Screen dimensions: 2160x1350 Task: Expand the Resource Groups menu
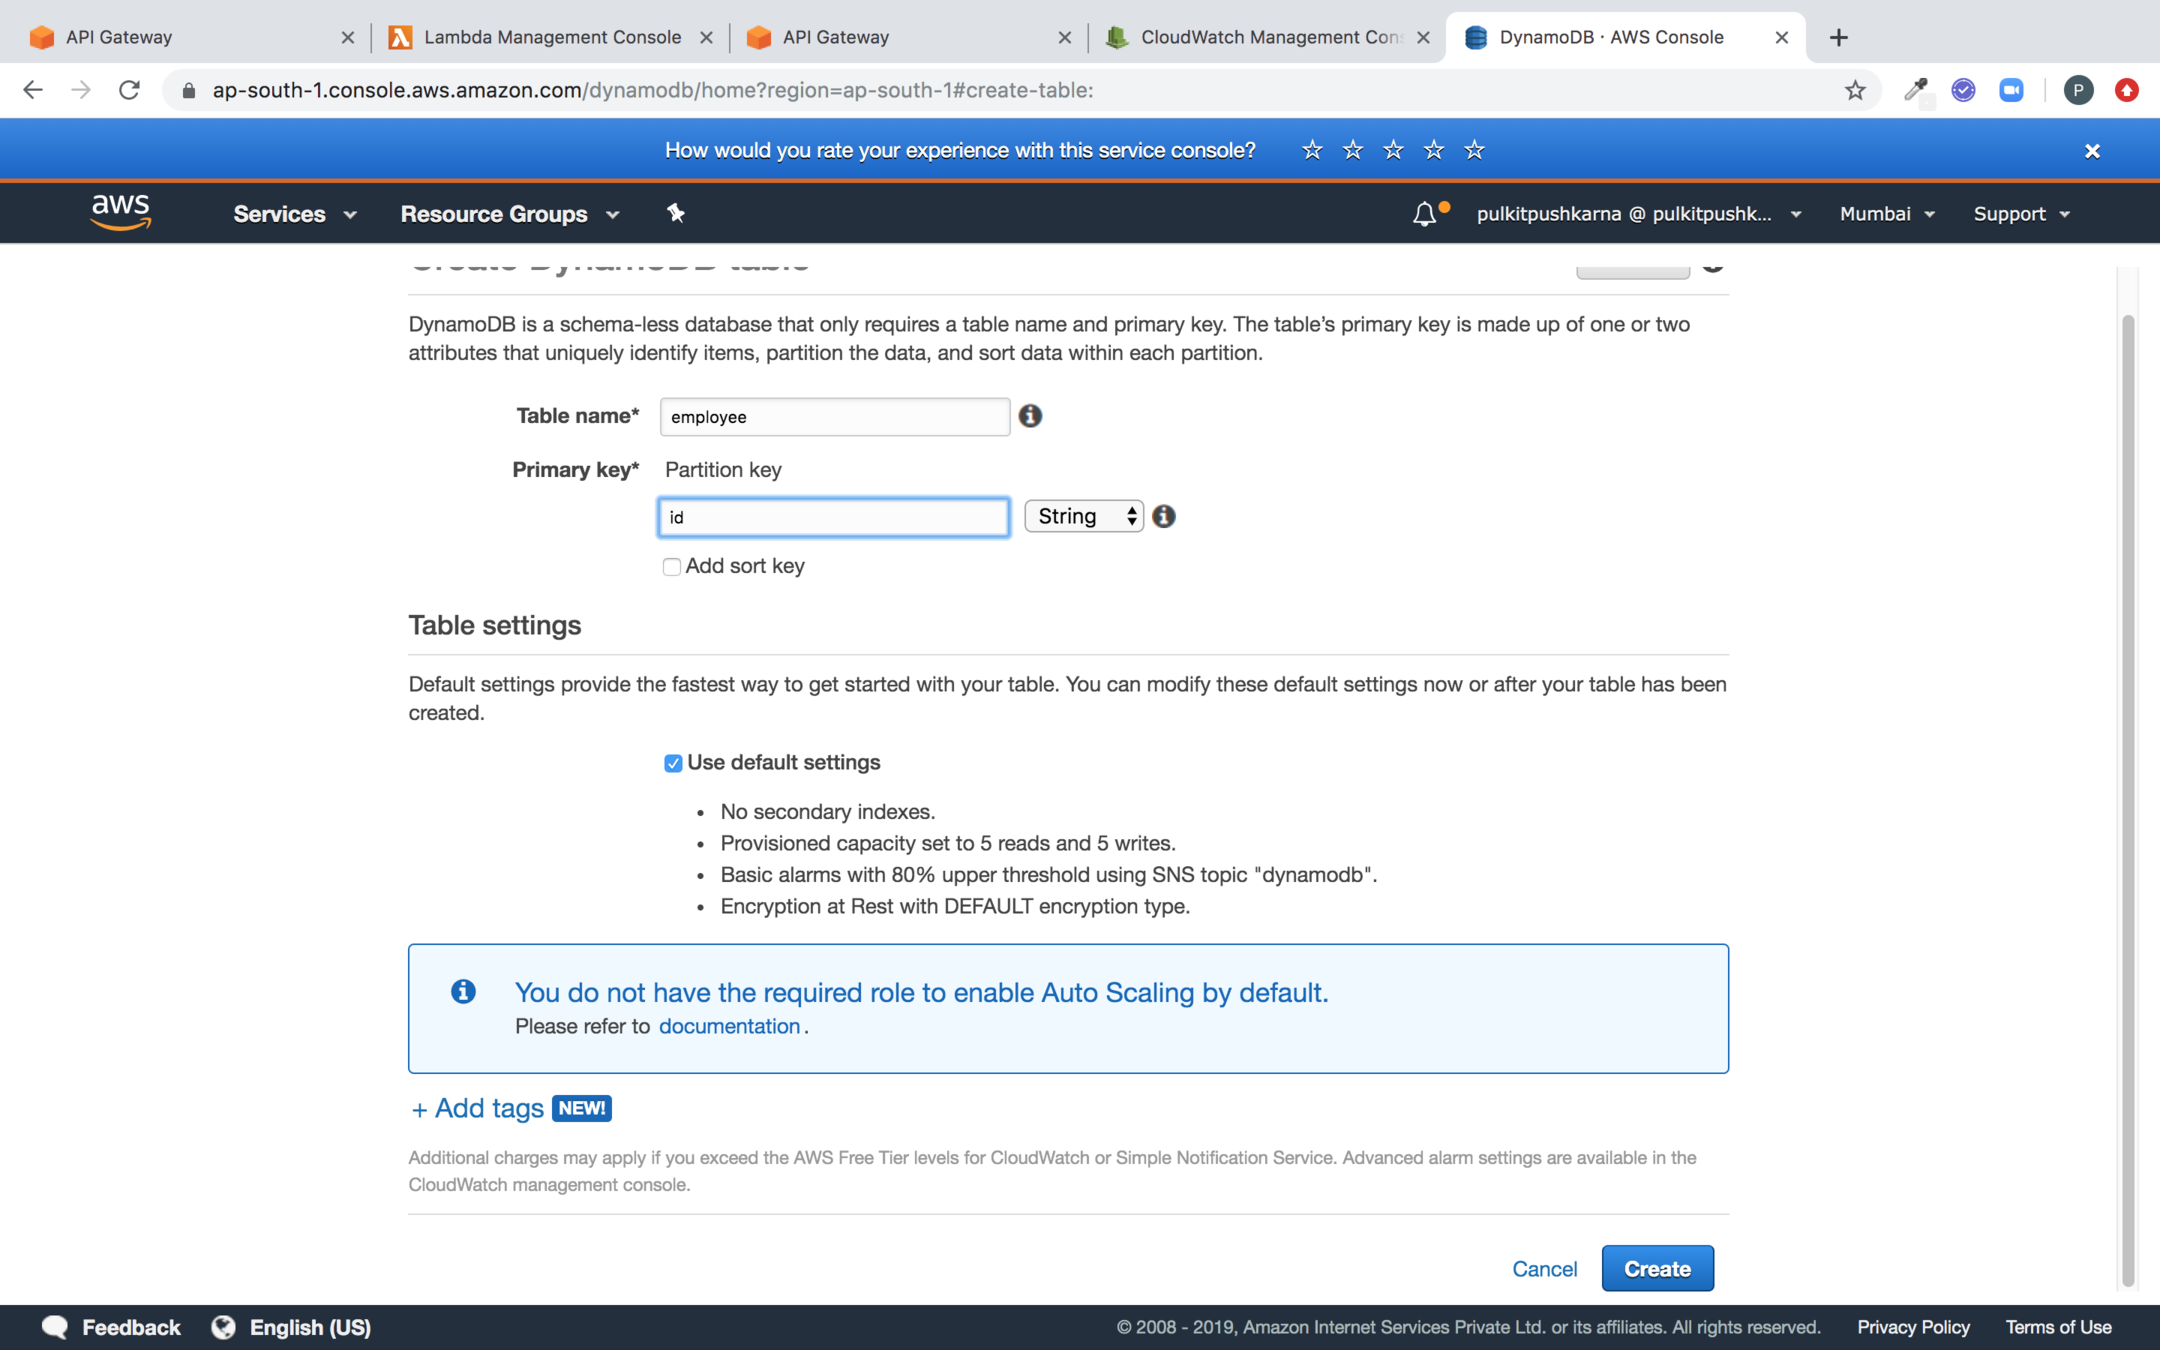pos(509,214)
